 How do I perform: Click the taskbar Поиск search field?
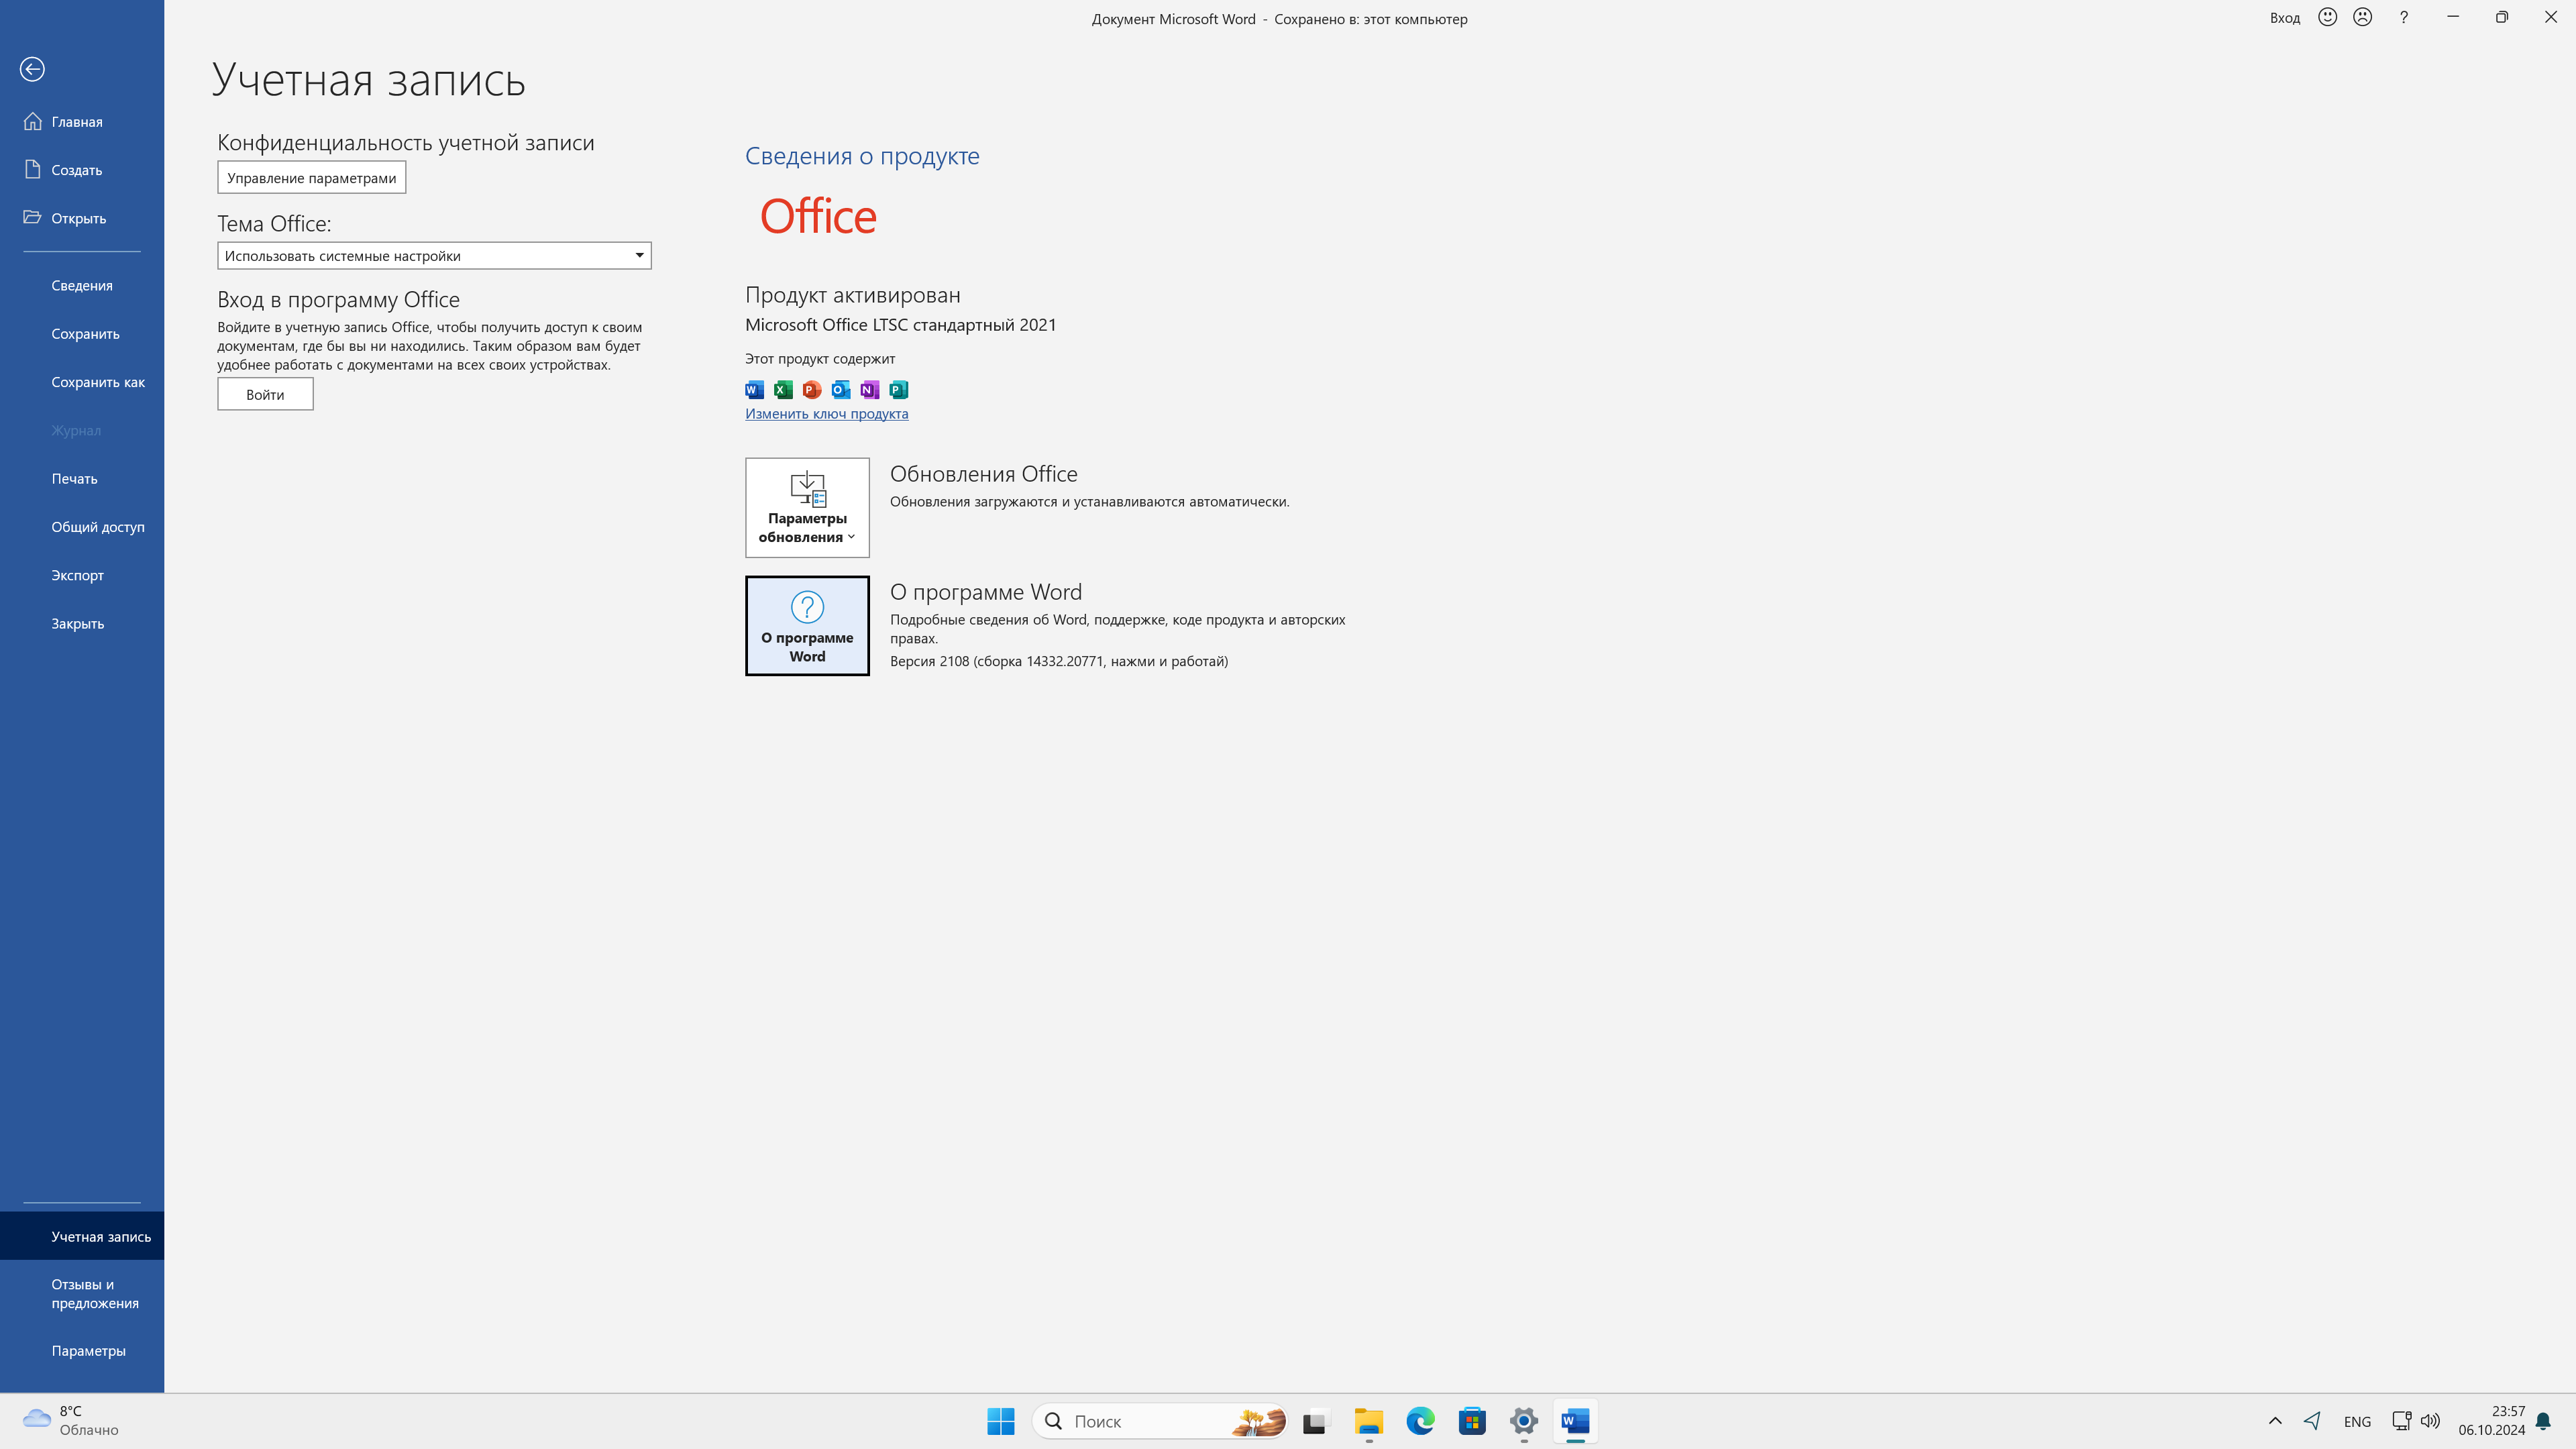pos(1160,1421)
